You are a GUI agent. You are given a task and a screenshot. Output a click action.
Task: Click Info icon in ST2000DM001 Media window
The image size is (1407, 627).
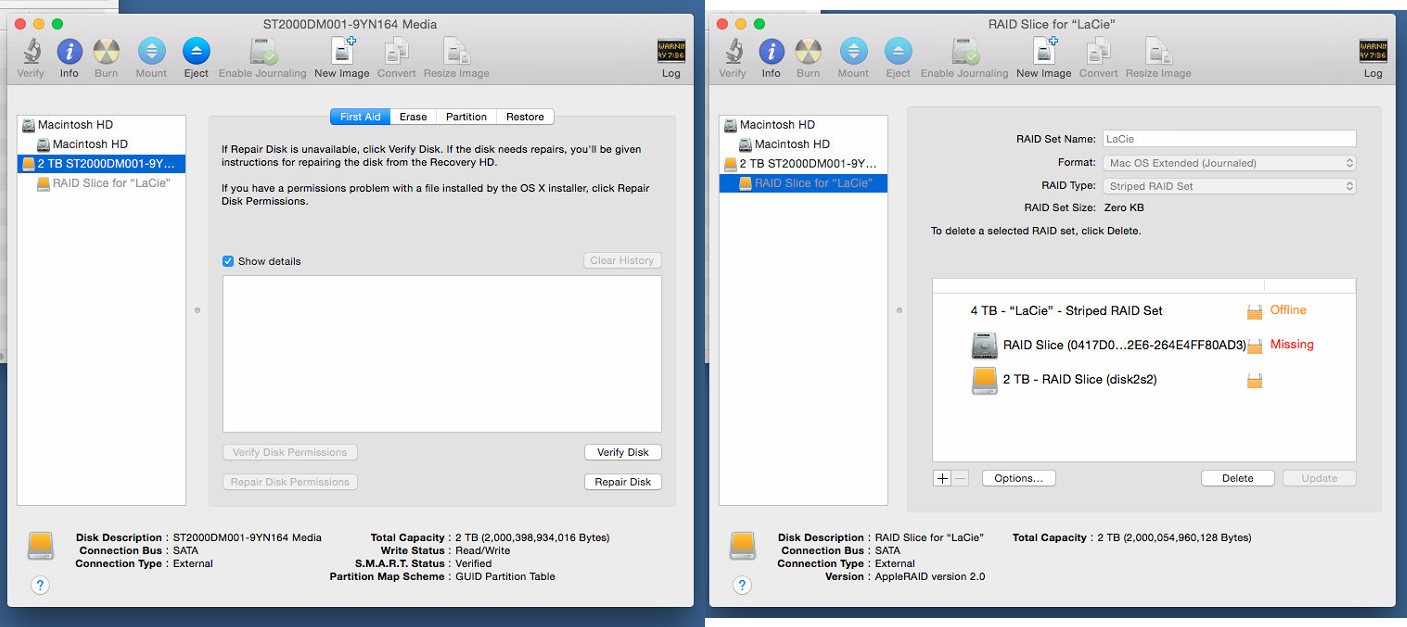[x=69, y=52]
